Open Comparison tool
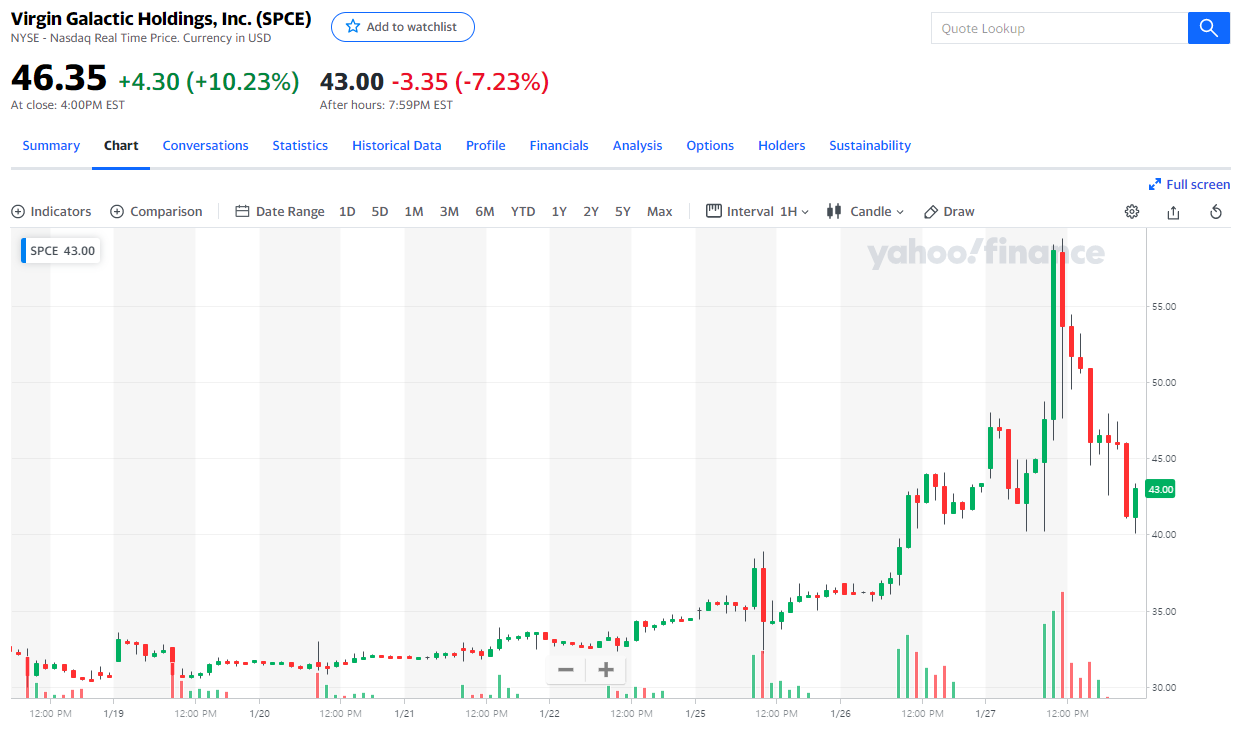 pos(156,212)
